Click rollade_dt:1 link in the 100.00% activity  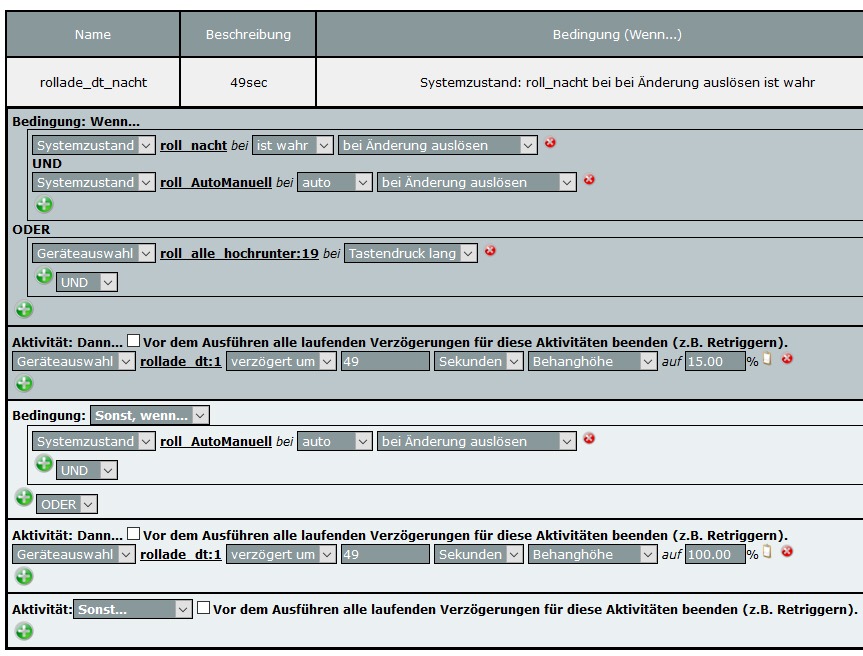(181, 554)
